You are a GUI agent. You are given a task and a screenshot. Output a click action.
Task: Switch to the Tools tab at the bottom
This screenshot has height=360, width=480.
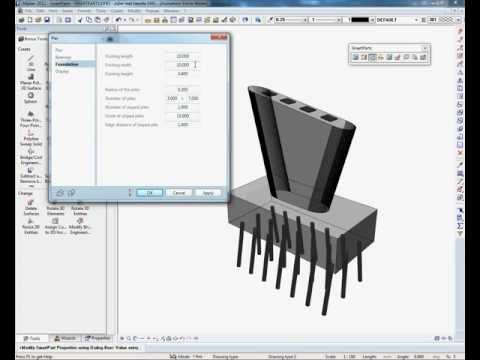[x=32, y=338]
